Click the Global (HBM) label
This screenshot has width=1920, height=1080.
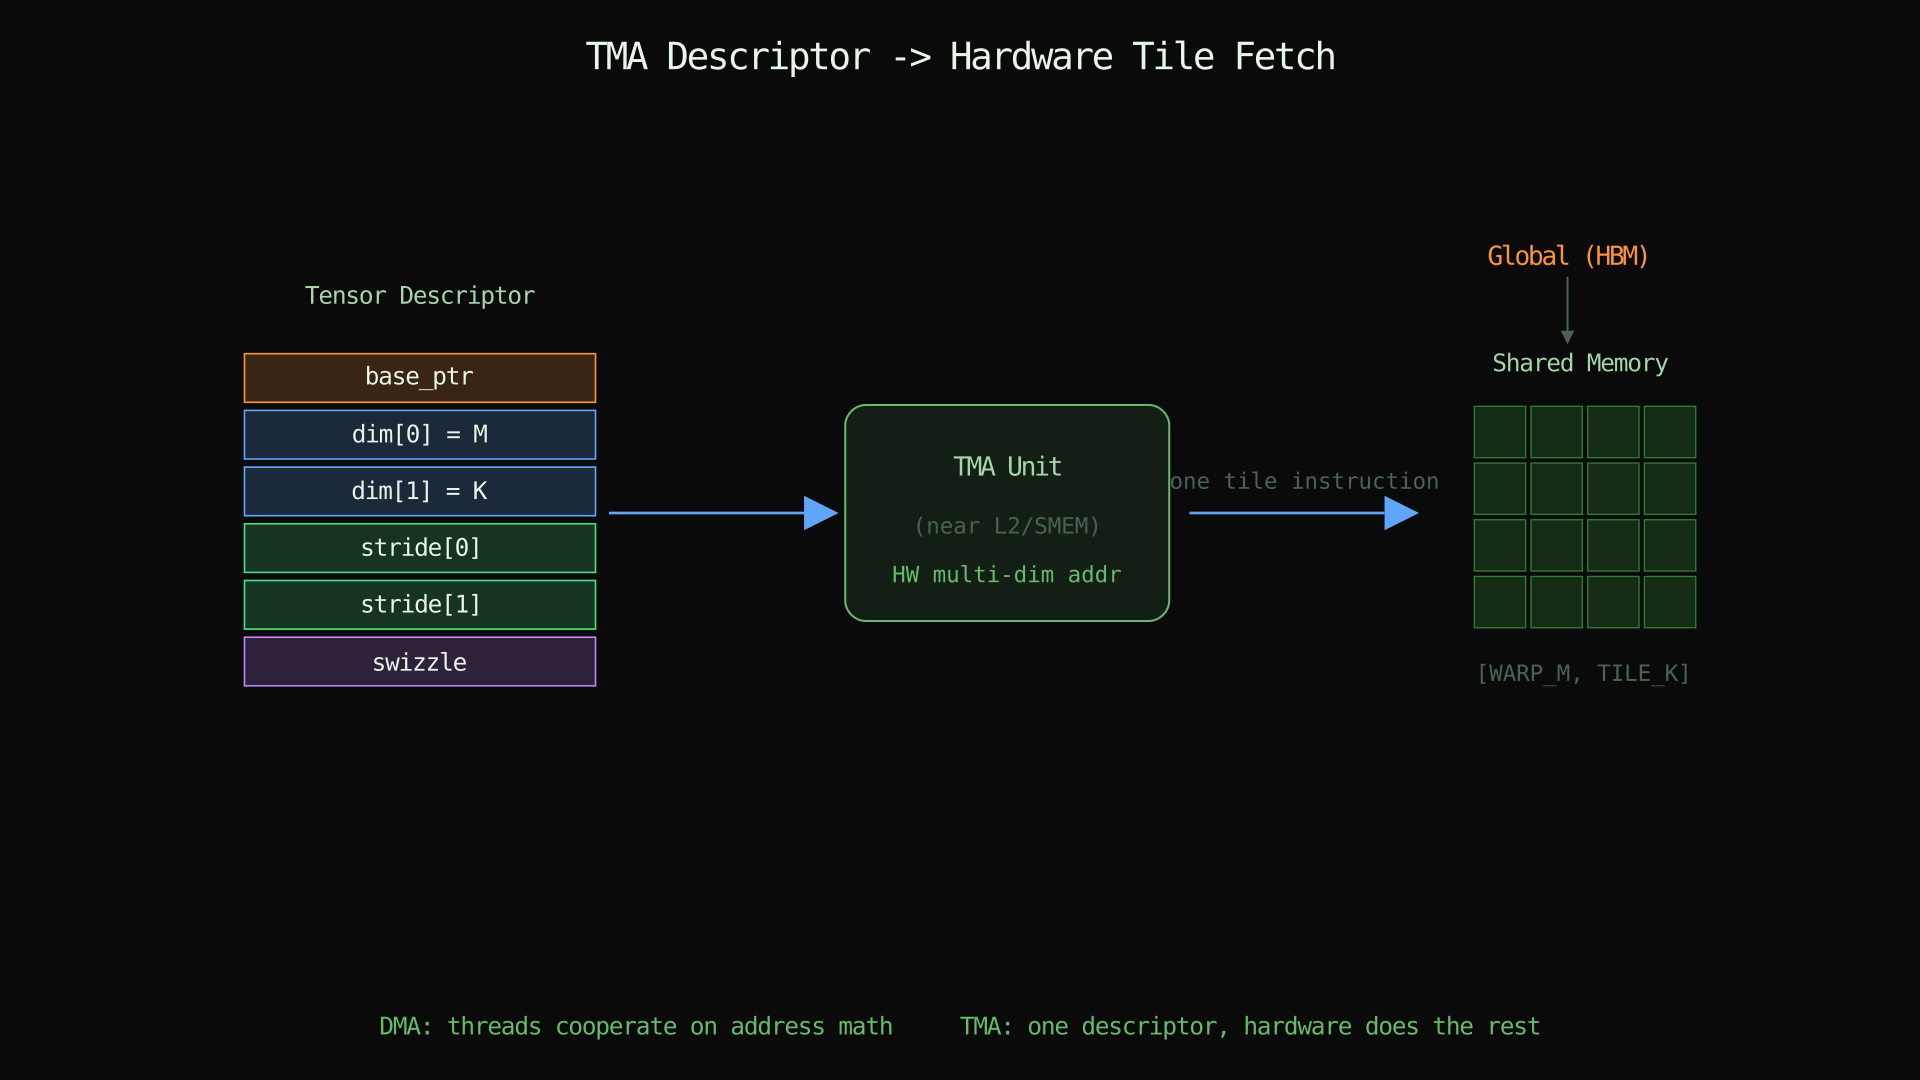click(1567, 255)
